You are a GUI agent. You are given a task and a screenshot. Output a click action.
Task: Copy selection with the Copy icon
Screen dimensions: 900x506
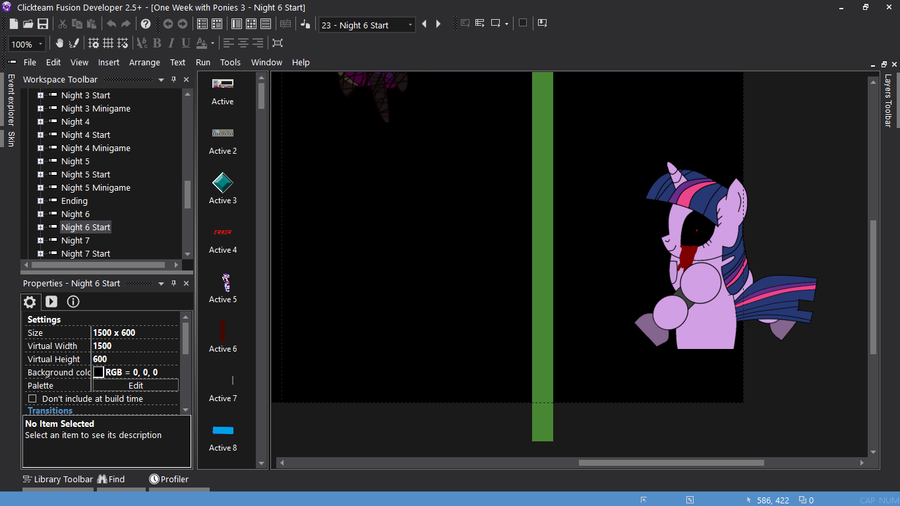77,24
